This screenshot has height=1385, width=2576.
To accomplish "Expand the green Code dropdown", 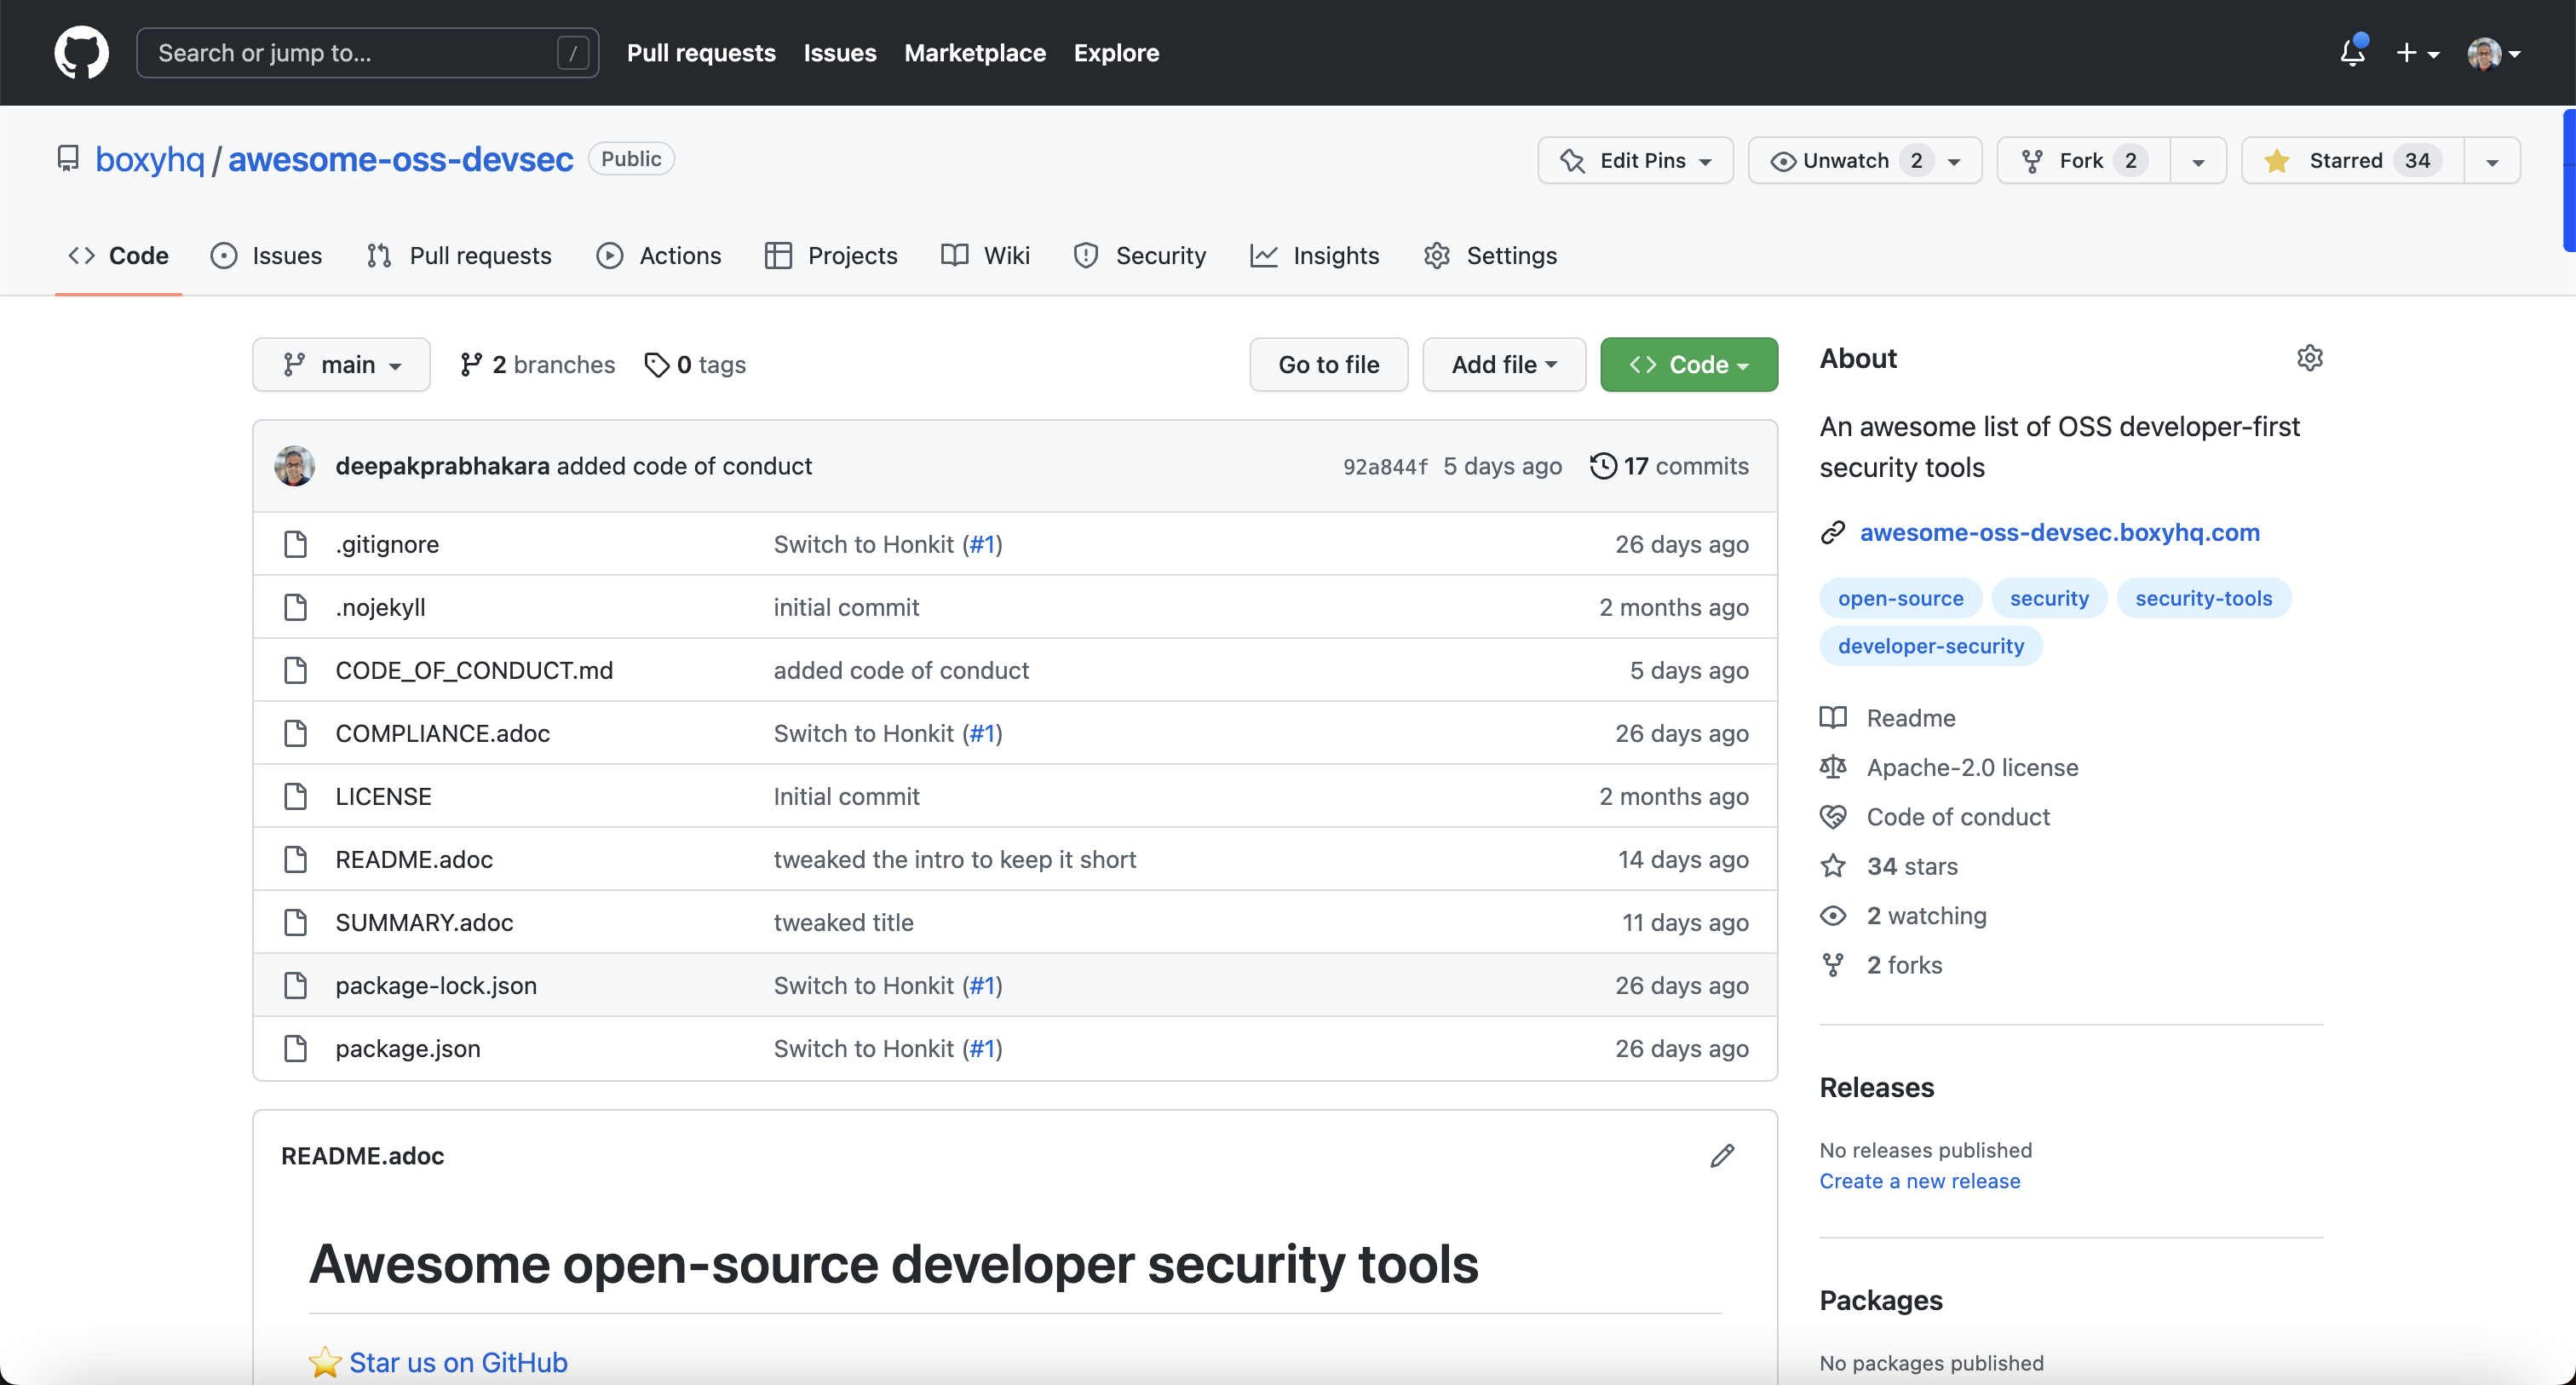I will coord(1688,365).
